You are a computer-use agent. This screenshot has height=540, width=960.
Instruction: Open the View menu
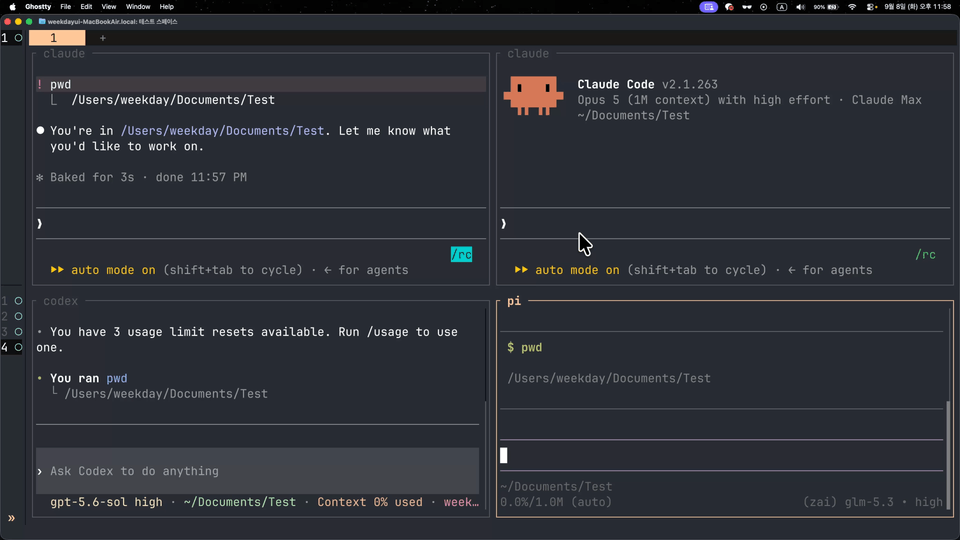tap(108, 7)
